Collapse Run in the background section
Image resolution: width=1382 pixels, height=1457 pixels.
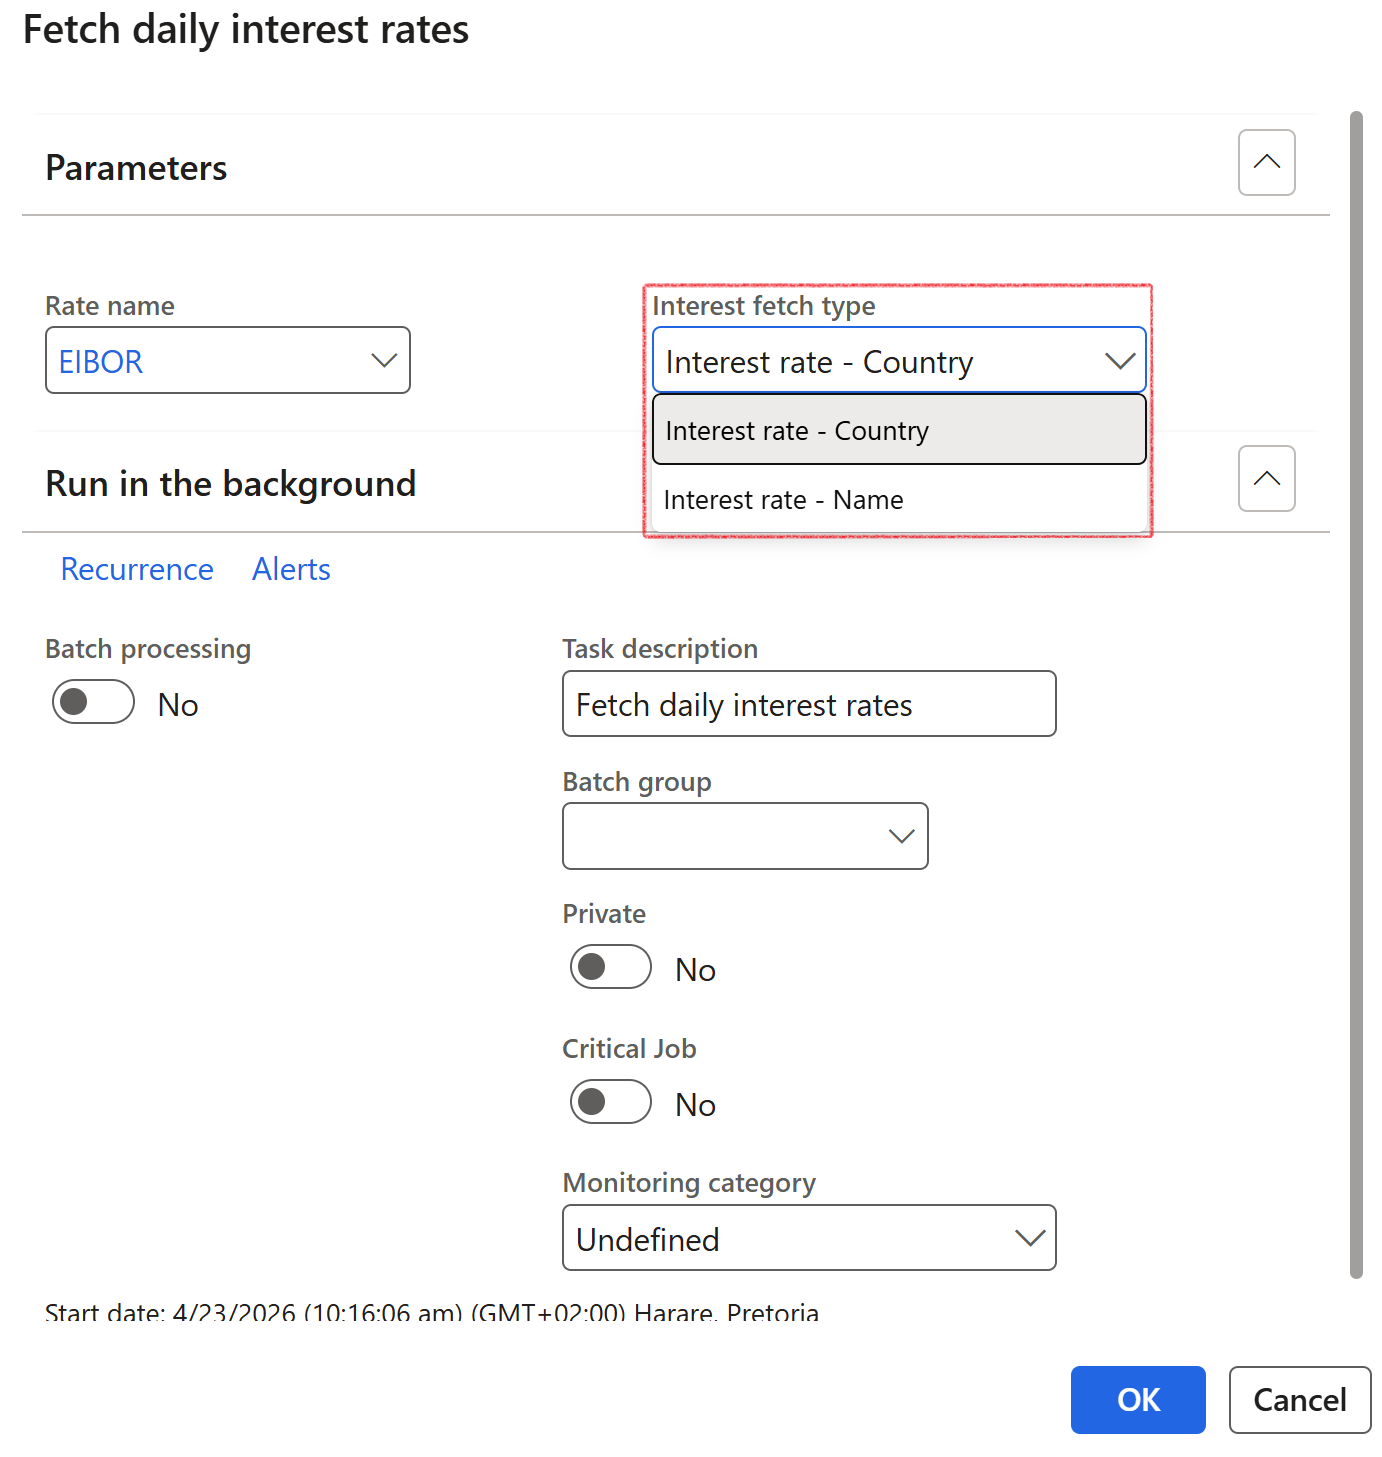pos(1266,478)
